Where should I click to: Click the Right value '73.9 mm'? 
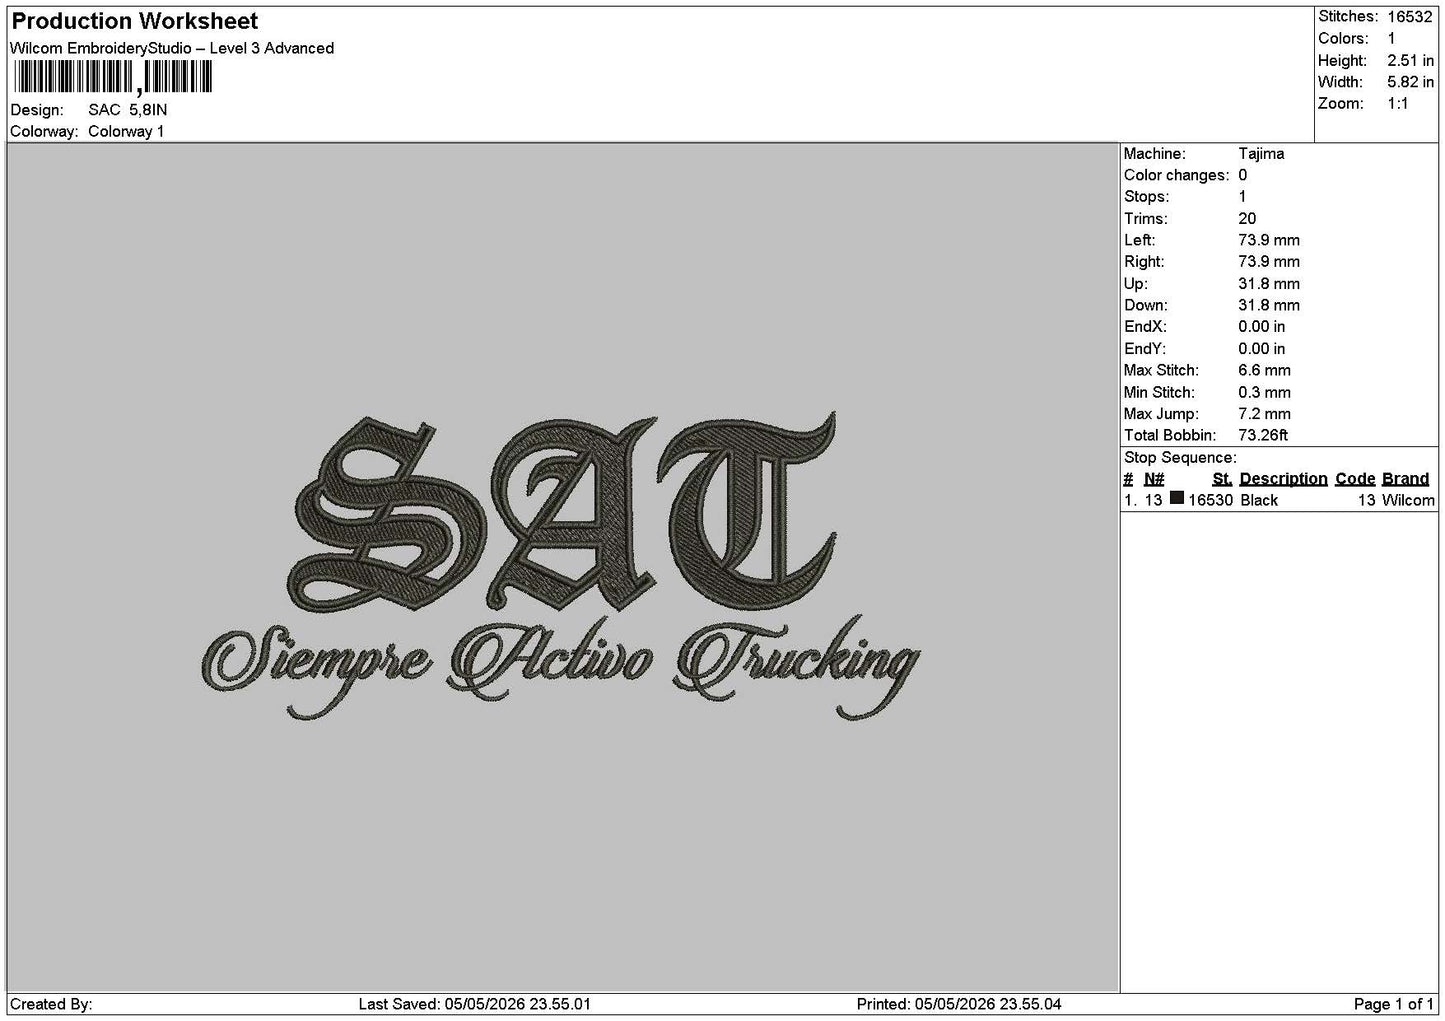click(1269, 261)
